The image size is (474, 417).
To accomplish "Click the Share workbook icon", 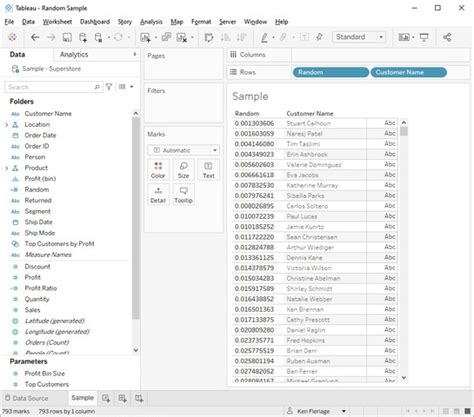I will click(x=447, y=37).
